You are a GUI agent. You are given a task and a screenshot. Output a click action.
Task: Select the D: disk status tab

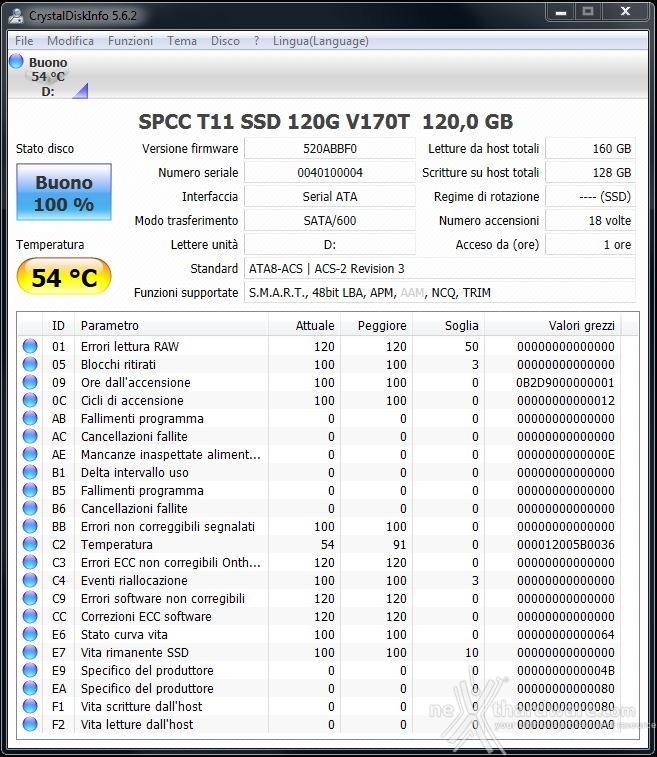pyautogui.click(x=48, y=76)
